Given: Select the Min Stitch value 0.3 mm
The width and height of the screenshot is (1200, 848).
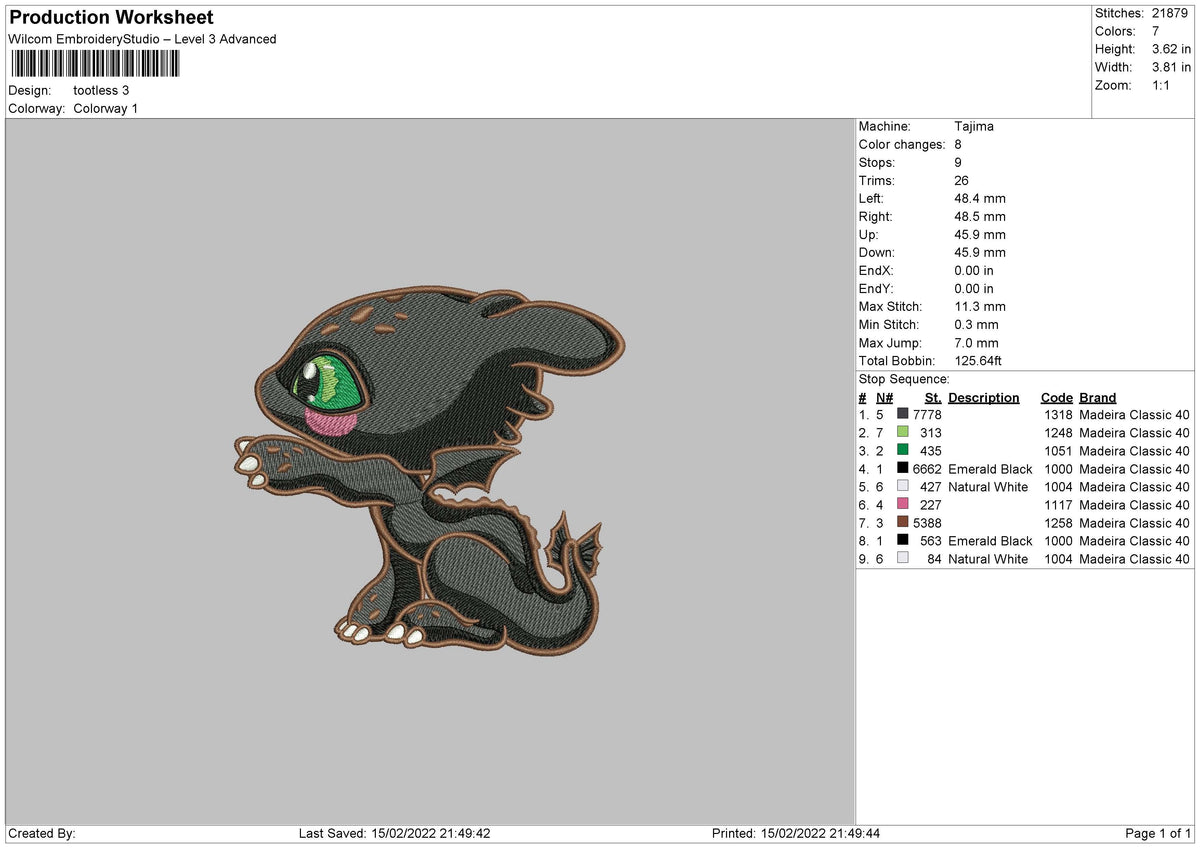Looking at the screenshot, I should coord(977,325).
